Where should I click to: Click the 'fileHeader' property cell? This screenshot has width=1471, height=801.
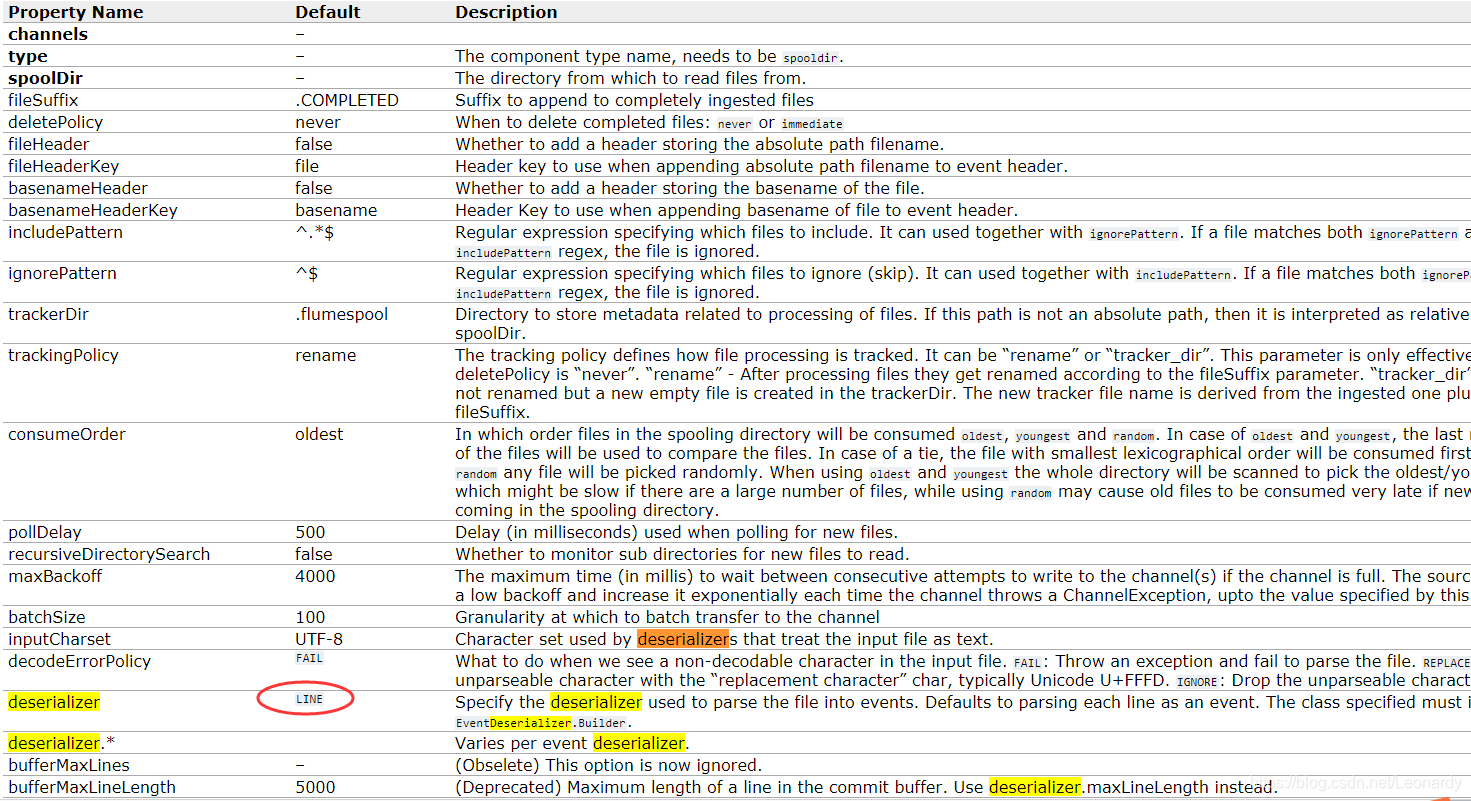(49, 144)
